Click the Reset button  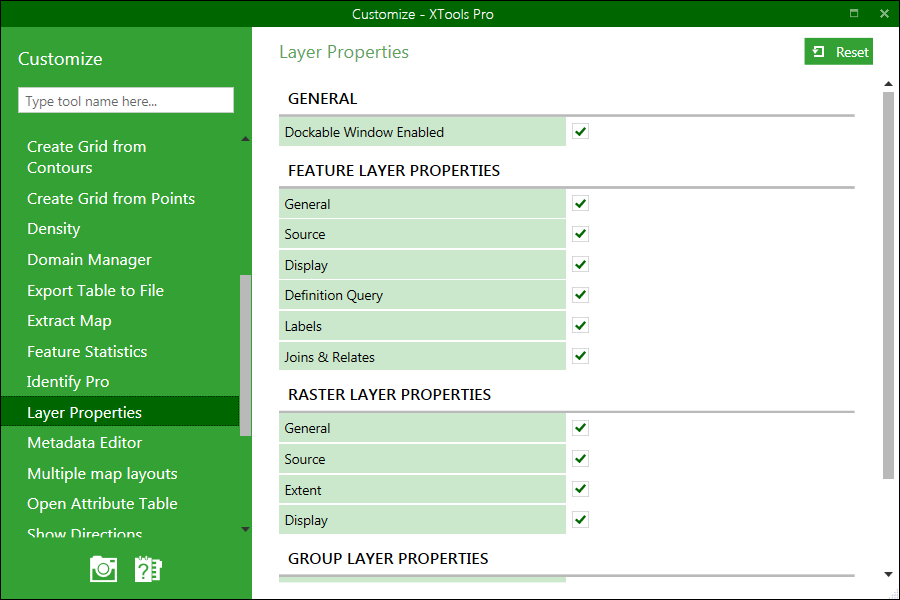[838, 52]
